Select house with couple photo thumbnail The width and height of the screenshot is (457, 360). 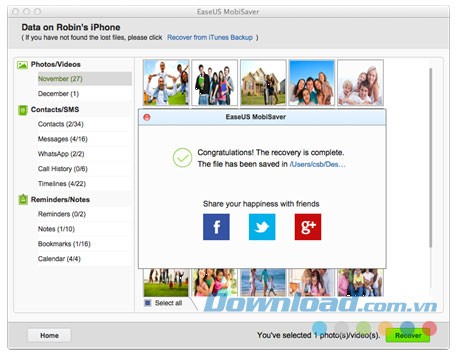pyautogui.click(x=263, y=83)
